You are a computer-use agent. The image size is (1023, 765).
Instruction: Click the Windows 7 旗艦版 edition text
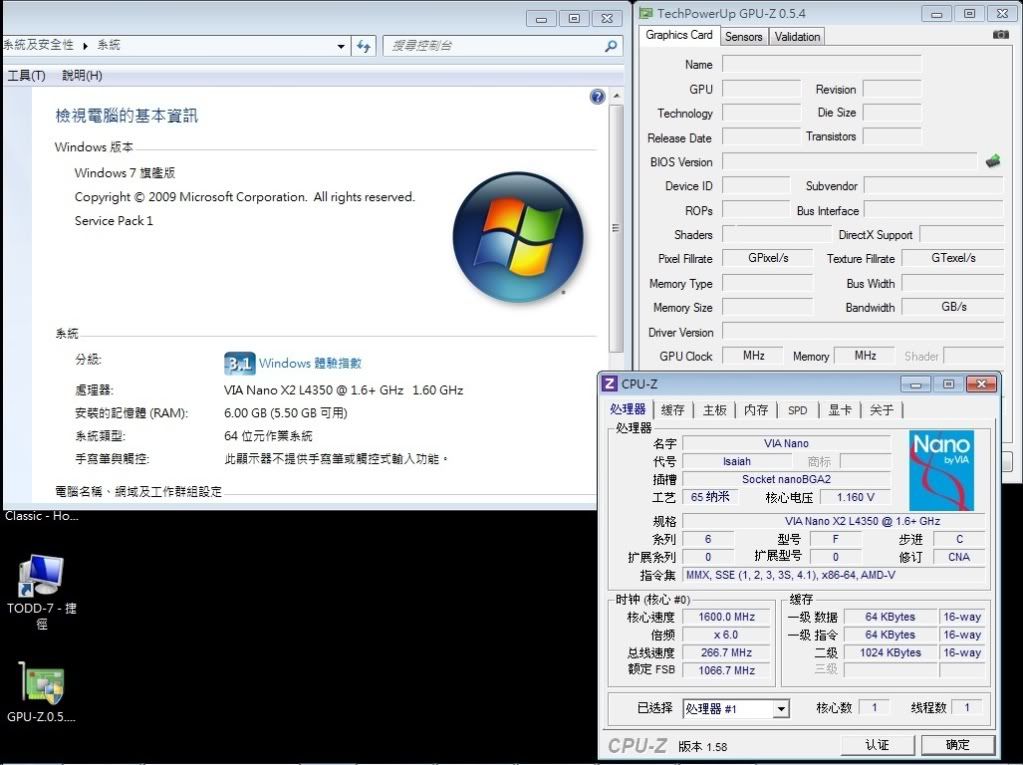point(125,173)
